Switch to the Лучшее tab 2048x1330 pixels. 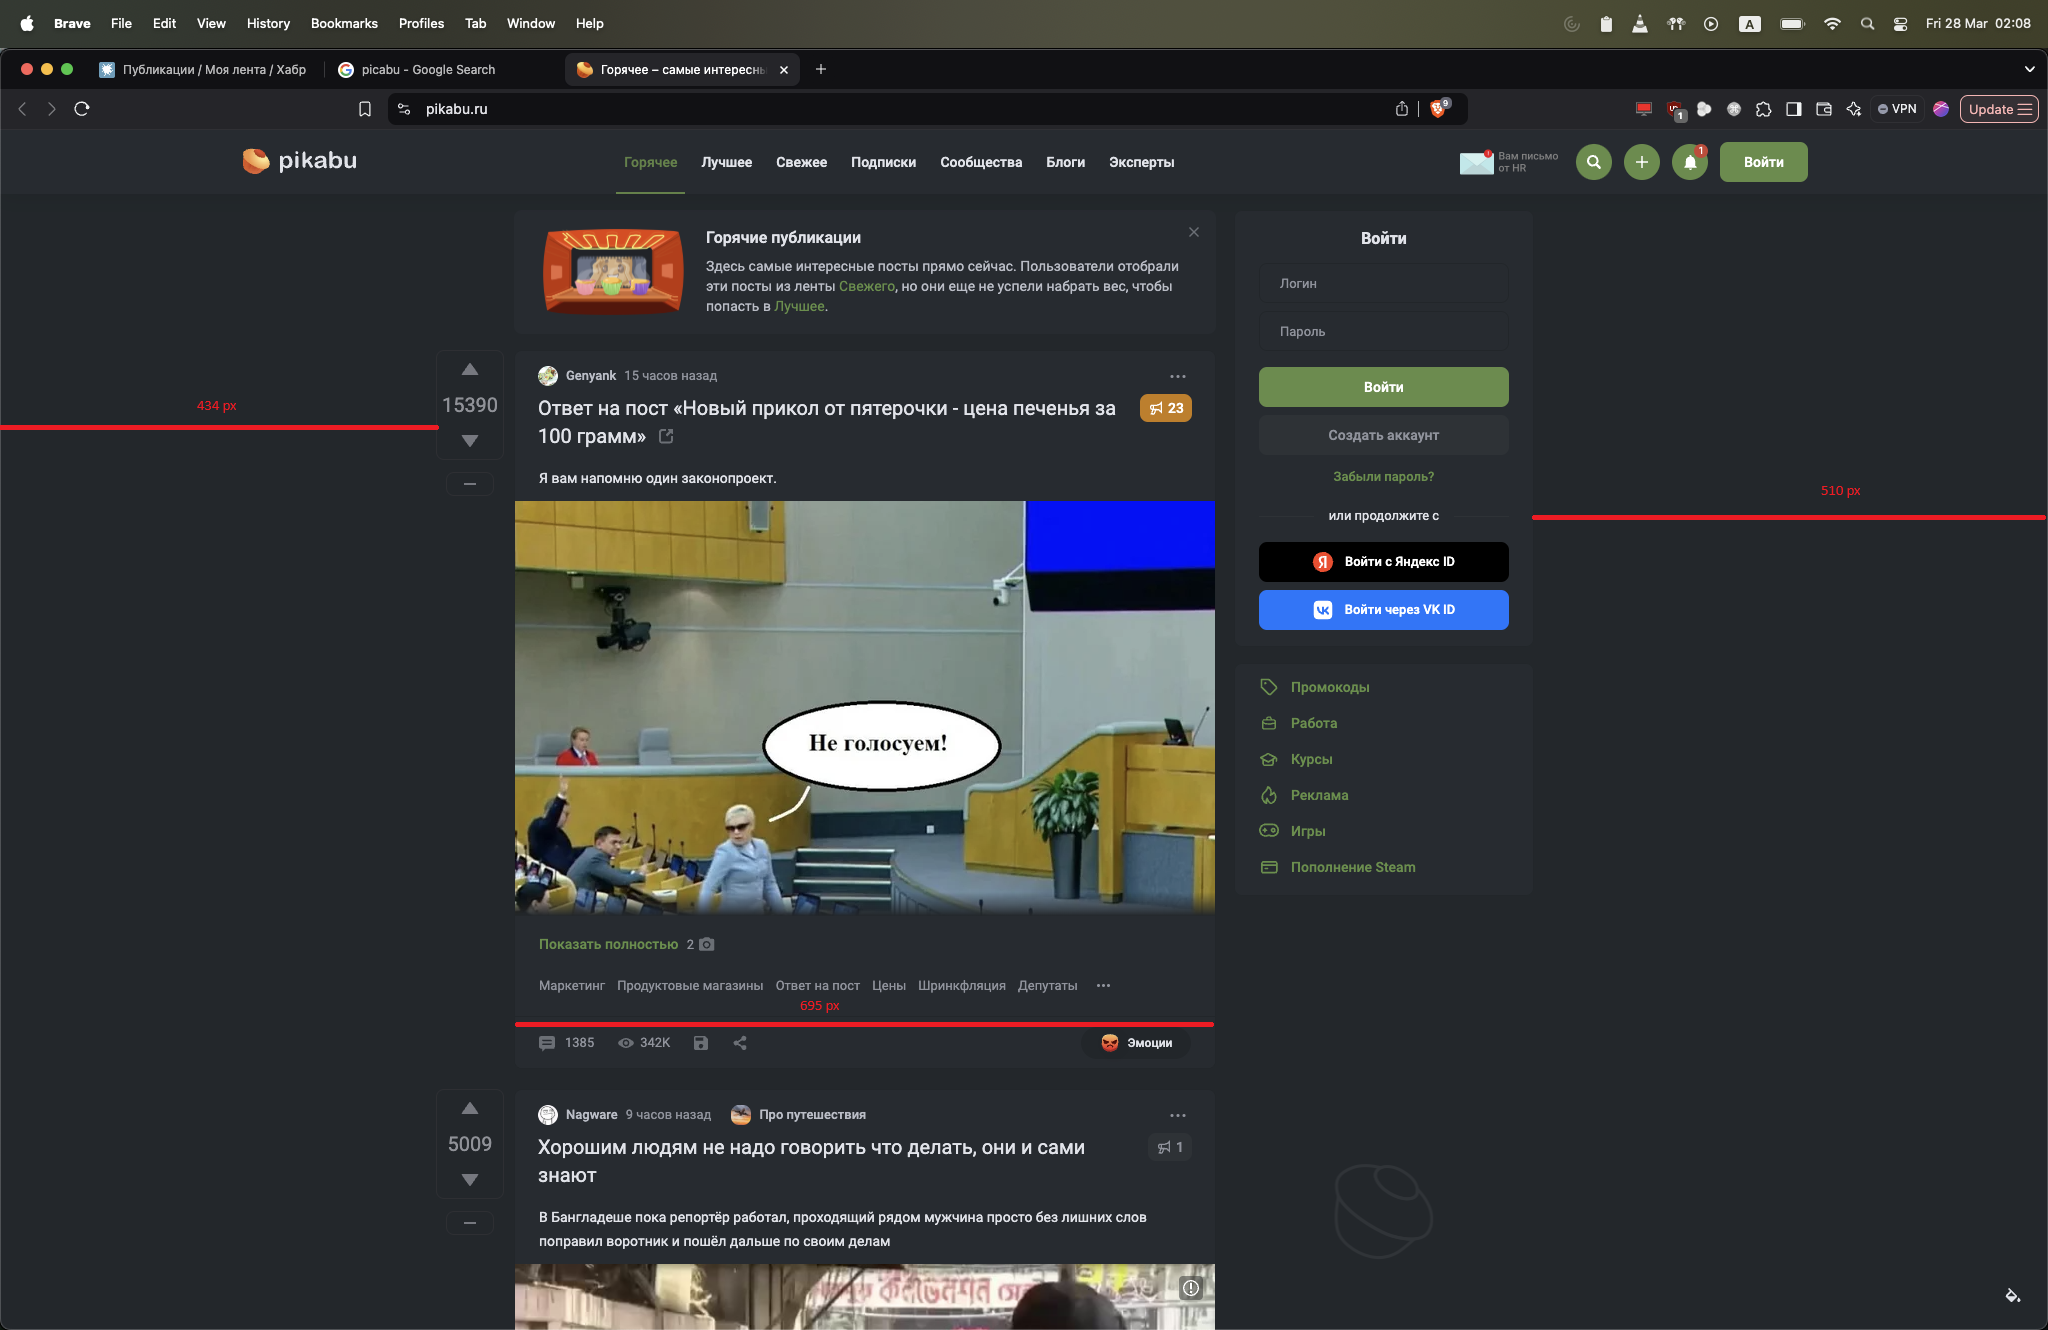[x=726, y=162]
